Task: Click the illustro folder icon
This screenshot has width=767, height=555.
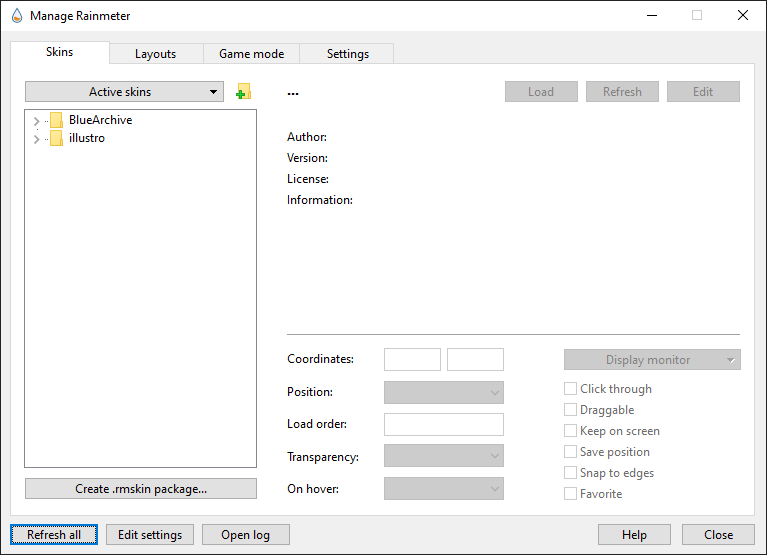Action: pos(56,138)
